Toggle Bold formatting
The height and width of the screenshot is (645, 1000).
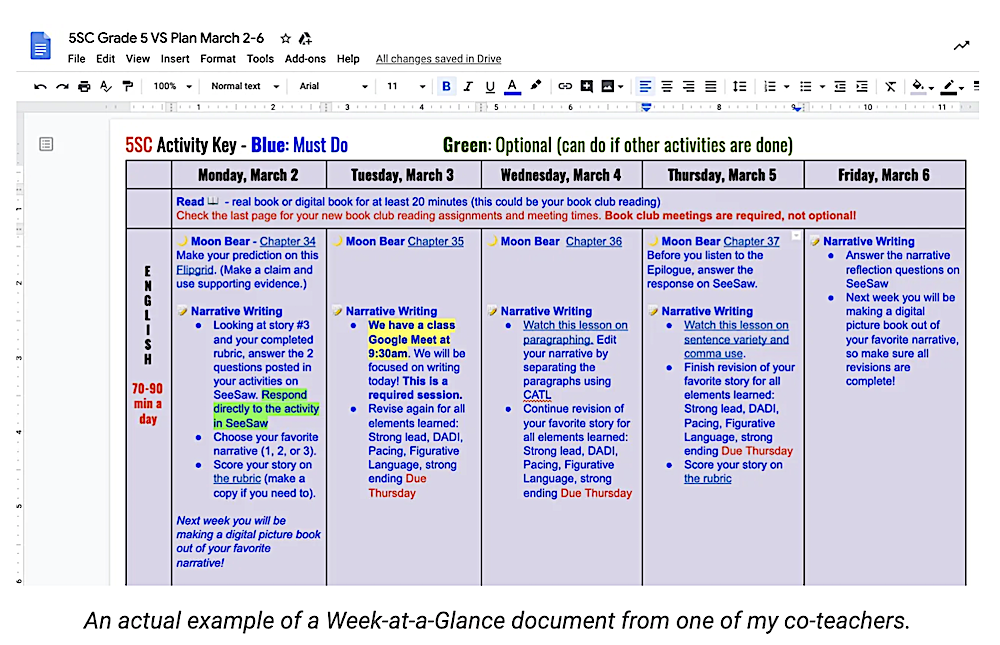coord(446,86)
